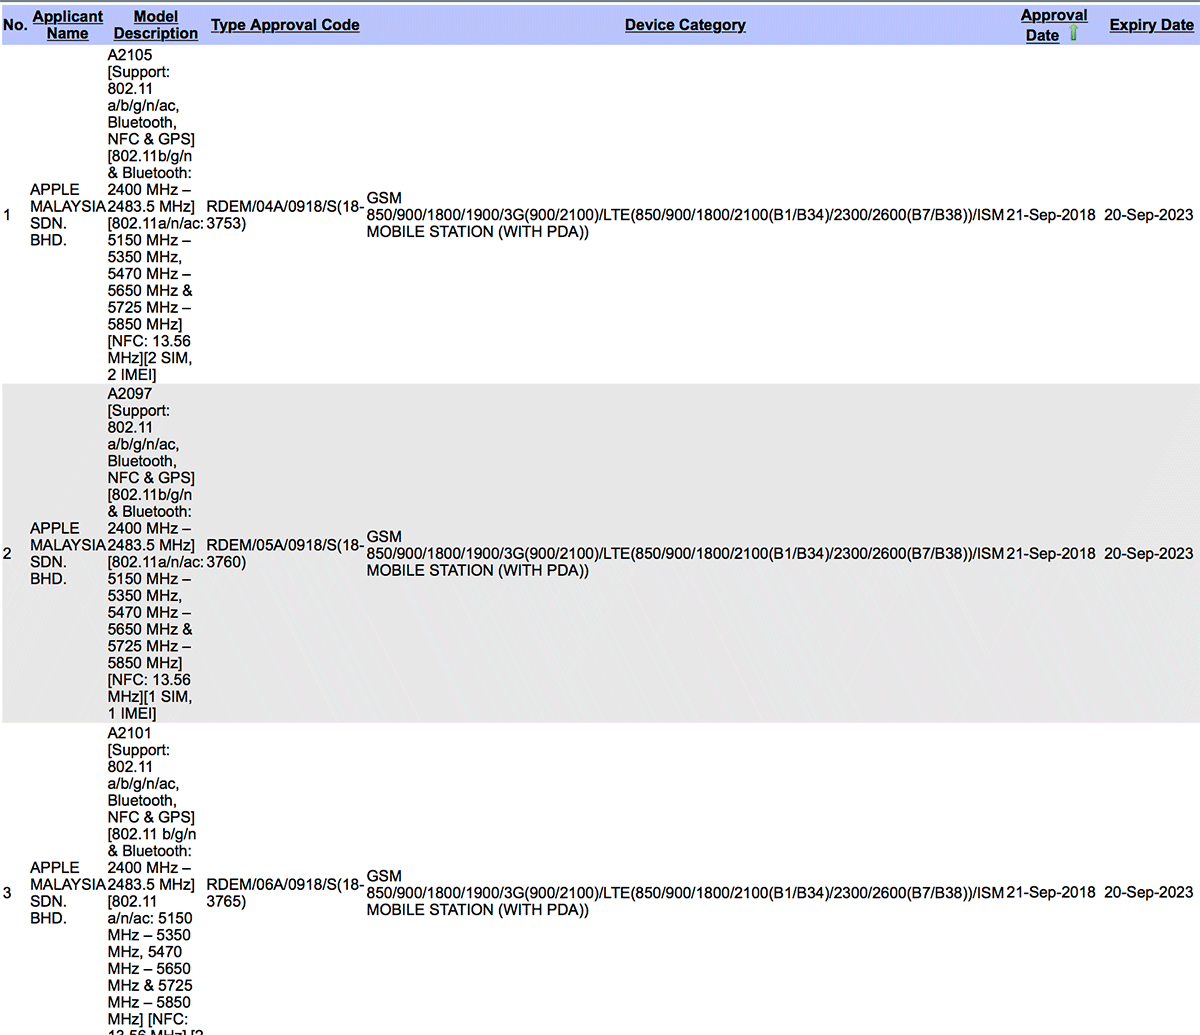Click the A2101 model description text
This screenshot has width=1200, height=1035.
130,733
